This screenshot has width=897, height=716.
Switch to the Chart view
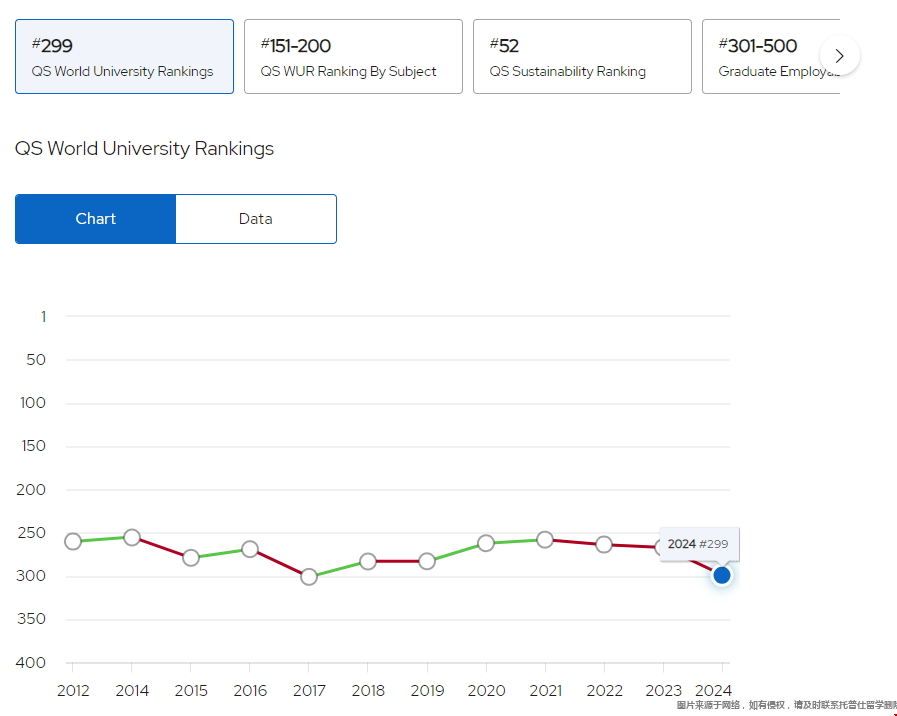96,219
